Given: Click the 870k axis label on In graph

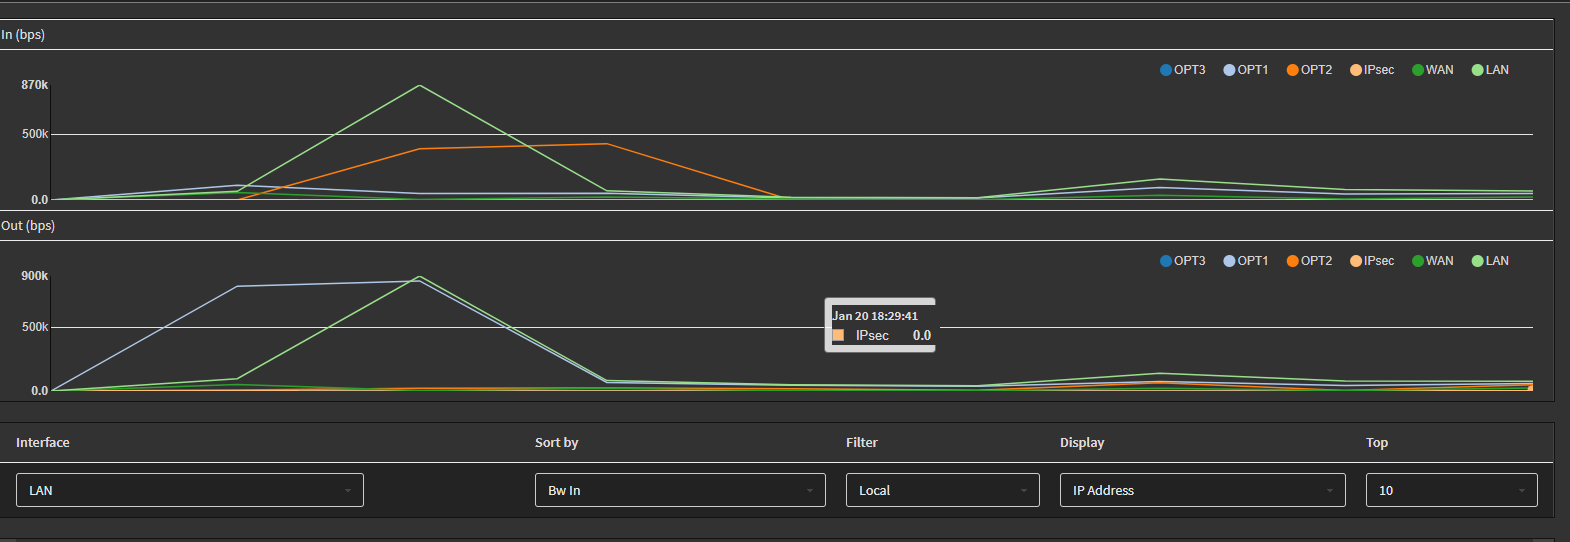Looking at the screenshot, I should (35, 85).
